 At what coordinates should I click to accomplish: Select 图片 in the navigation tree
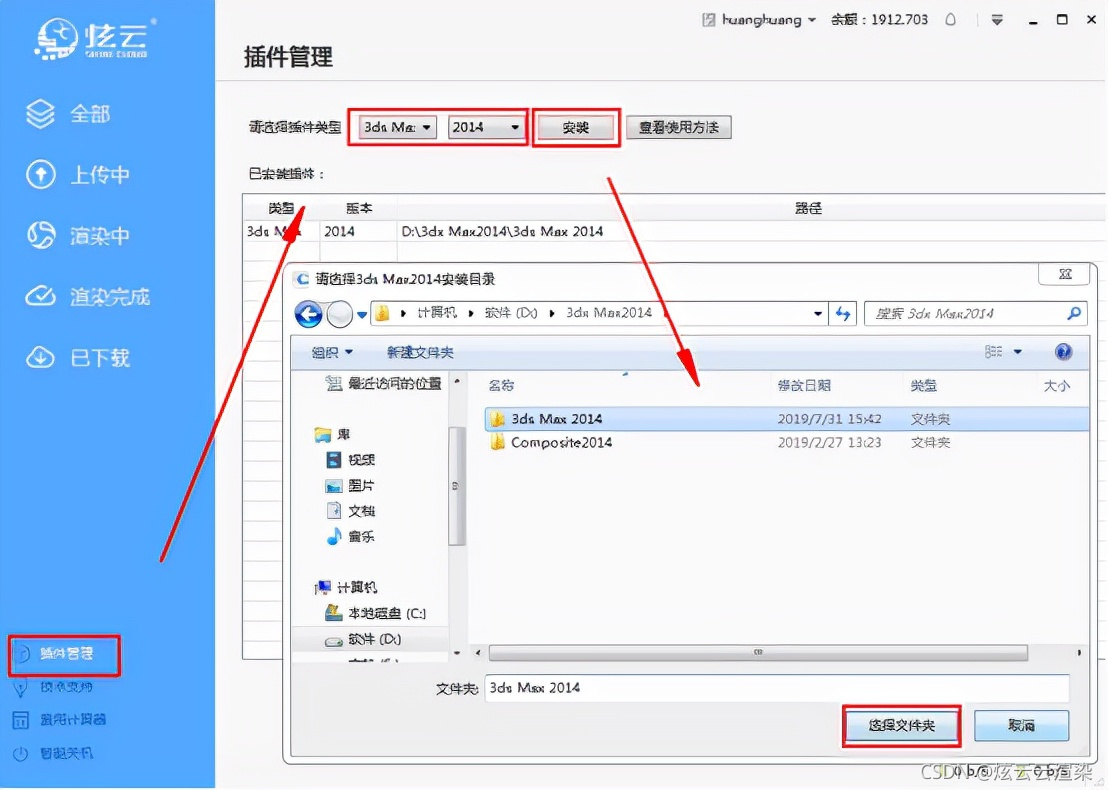350,485
